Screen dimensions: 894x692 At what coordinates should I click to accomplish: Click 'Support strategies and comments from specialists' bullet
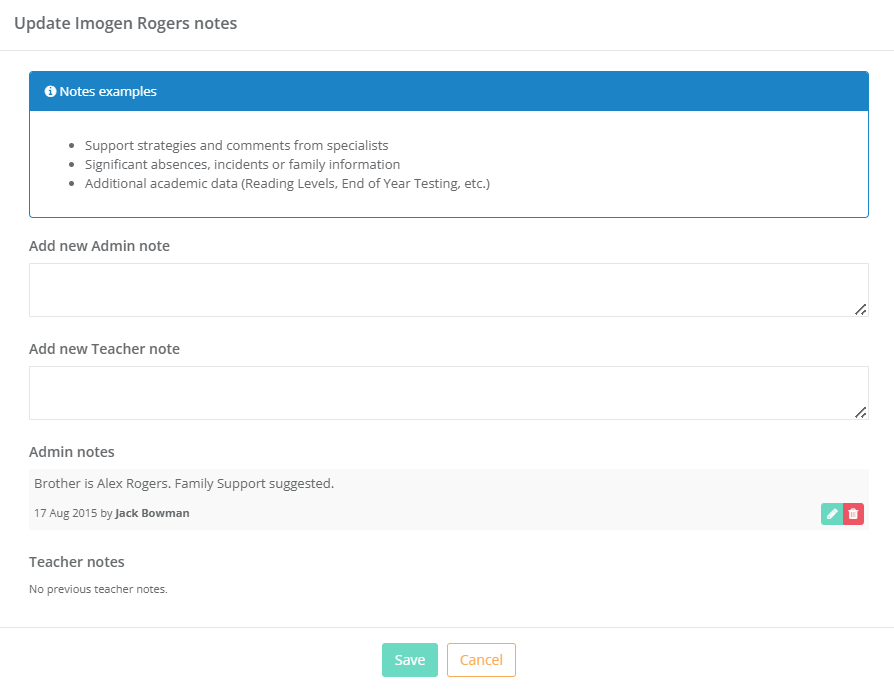[237, 145]
